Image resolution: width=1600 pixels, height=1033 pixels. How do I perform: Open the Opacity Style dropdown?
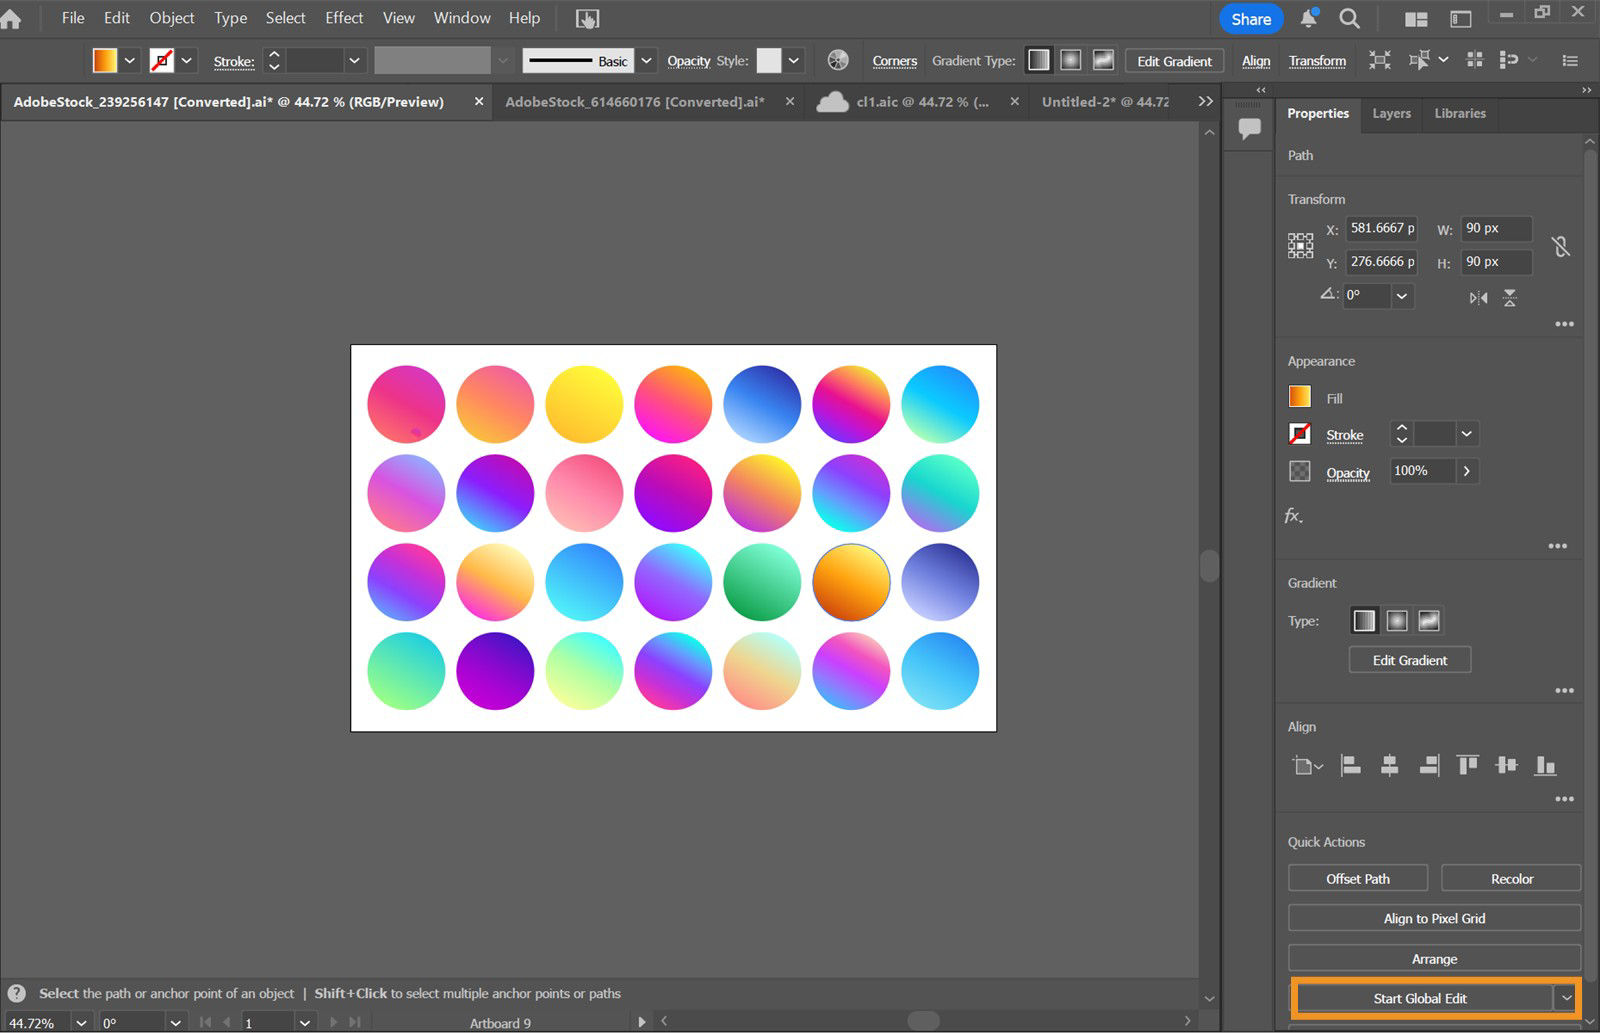[x=790, y=60]
